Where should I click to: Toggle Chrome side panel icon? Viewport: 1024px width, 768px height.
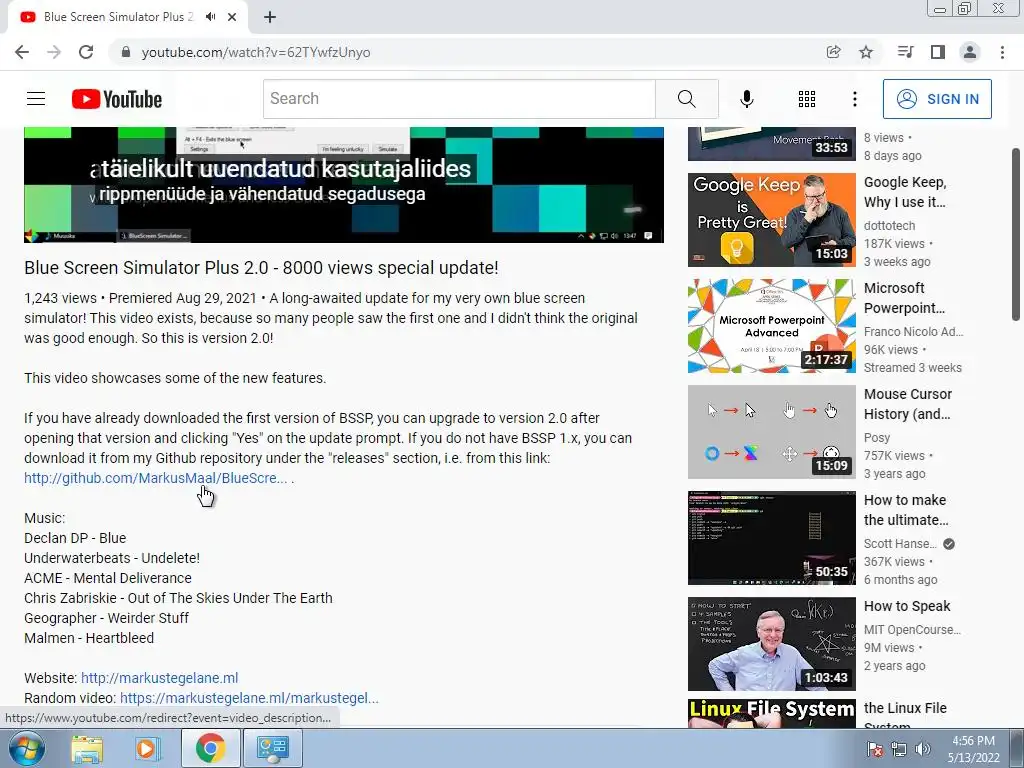click(938, 52)
